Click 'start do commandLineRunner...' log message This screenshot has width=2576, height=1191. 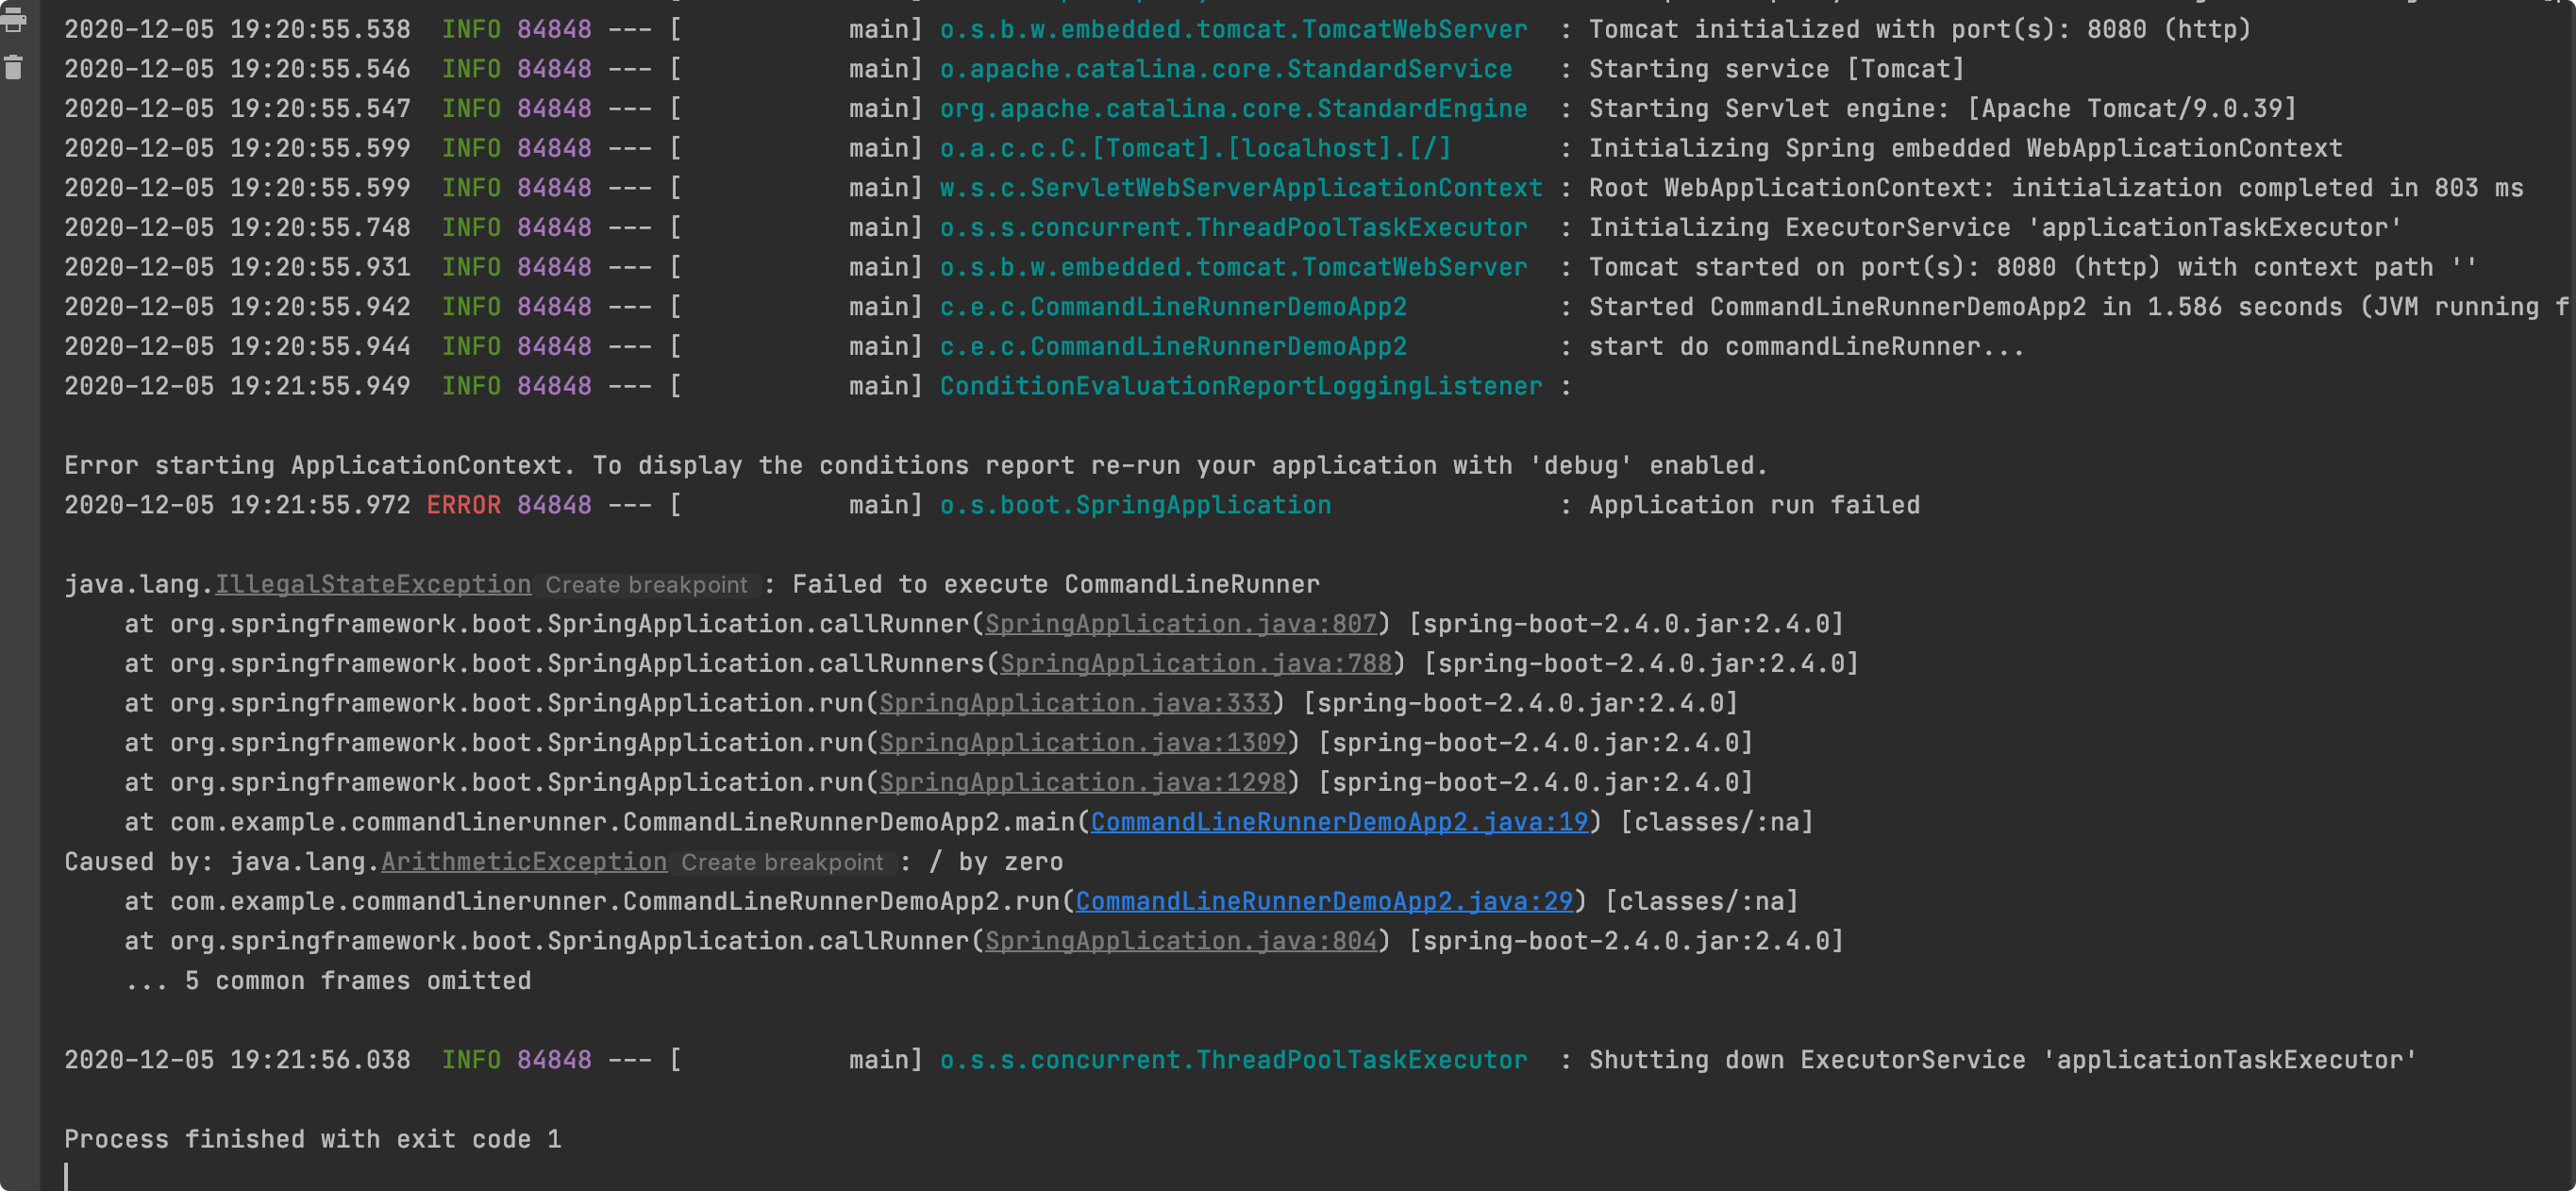click(x=1805, y=347)
